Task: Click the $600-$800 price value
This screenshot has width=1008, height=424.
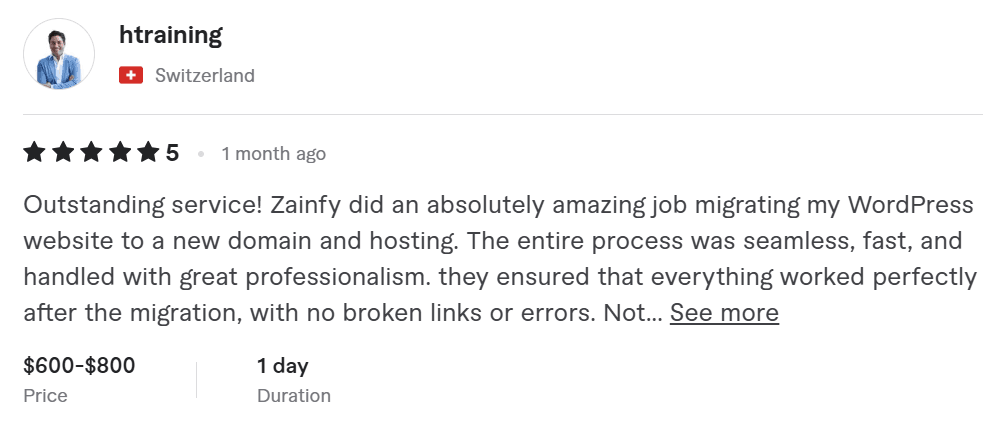Action: tap(80, 366)
